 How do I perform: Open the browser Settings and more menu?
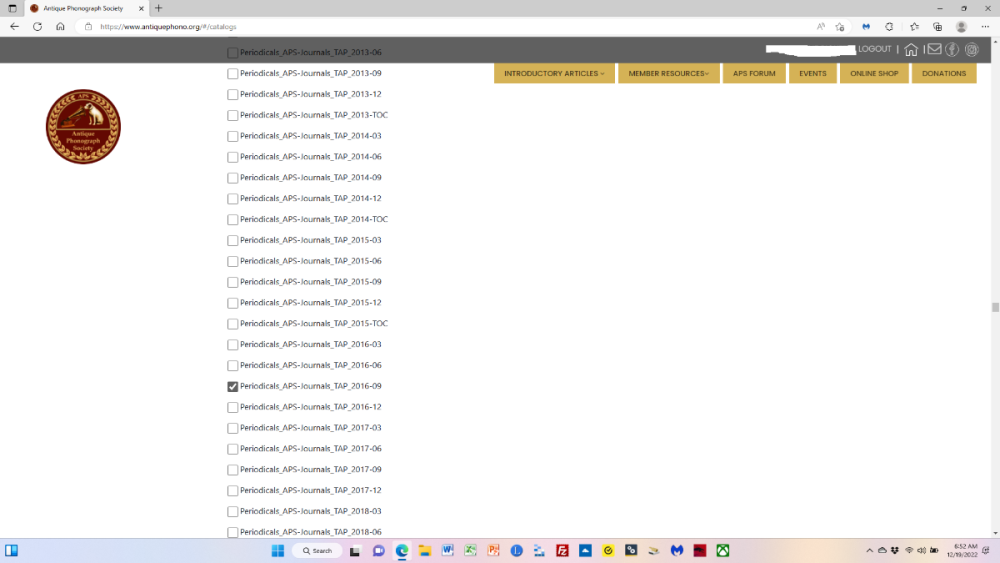coord(985,27)
